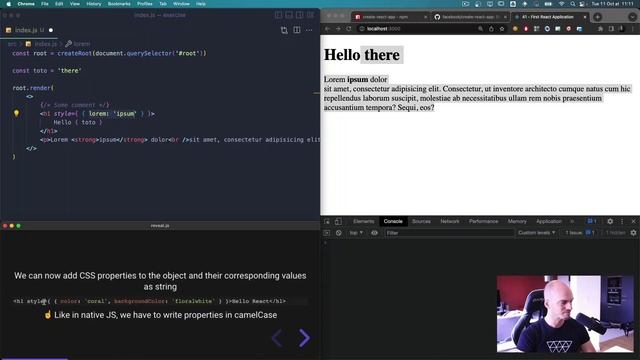This screenshot has width=640, height=360.
Task: Open the Apple menu
Action: click(9, 4)
